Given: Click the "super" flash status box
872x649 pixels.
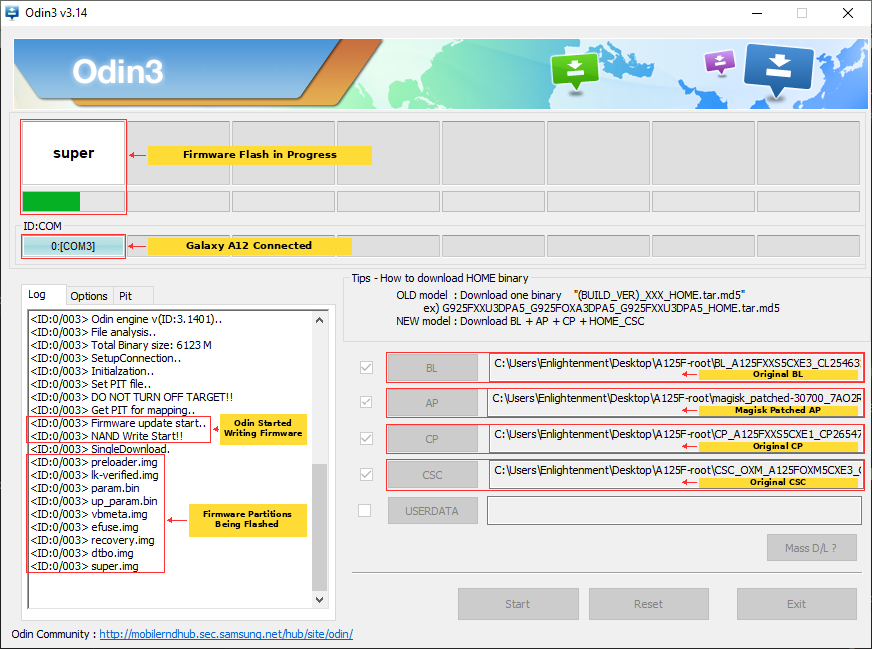Looking at the screenshot, I should 73,153.
